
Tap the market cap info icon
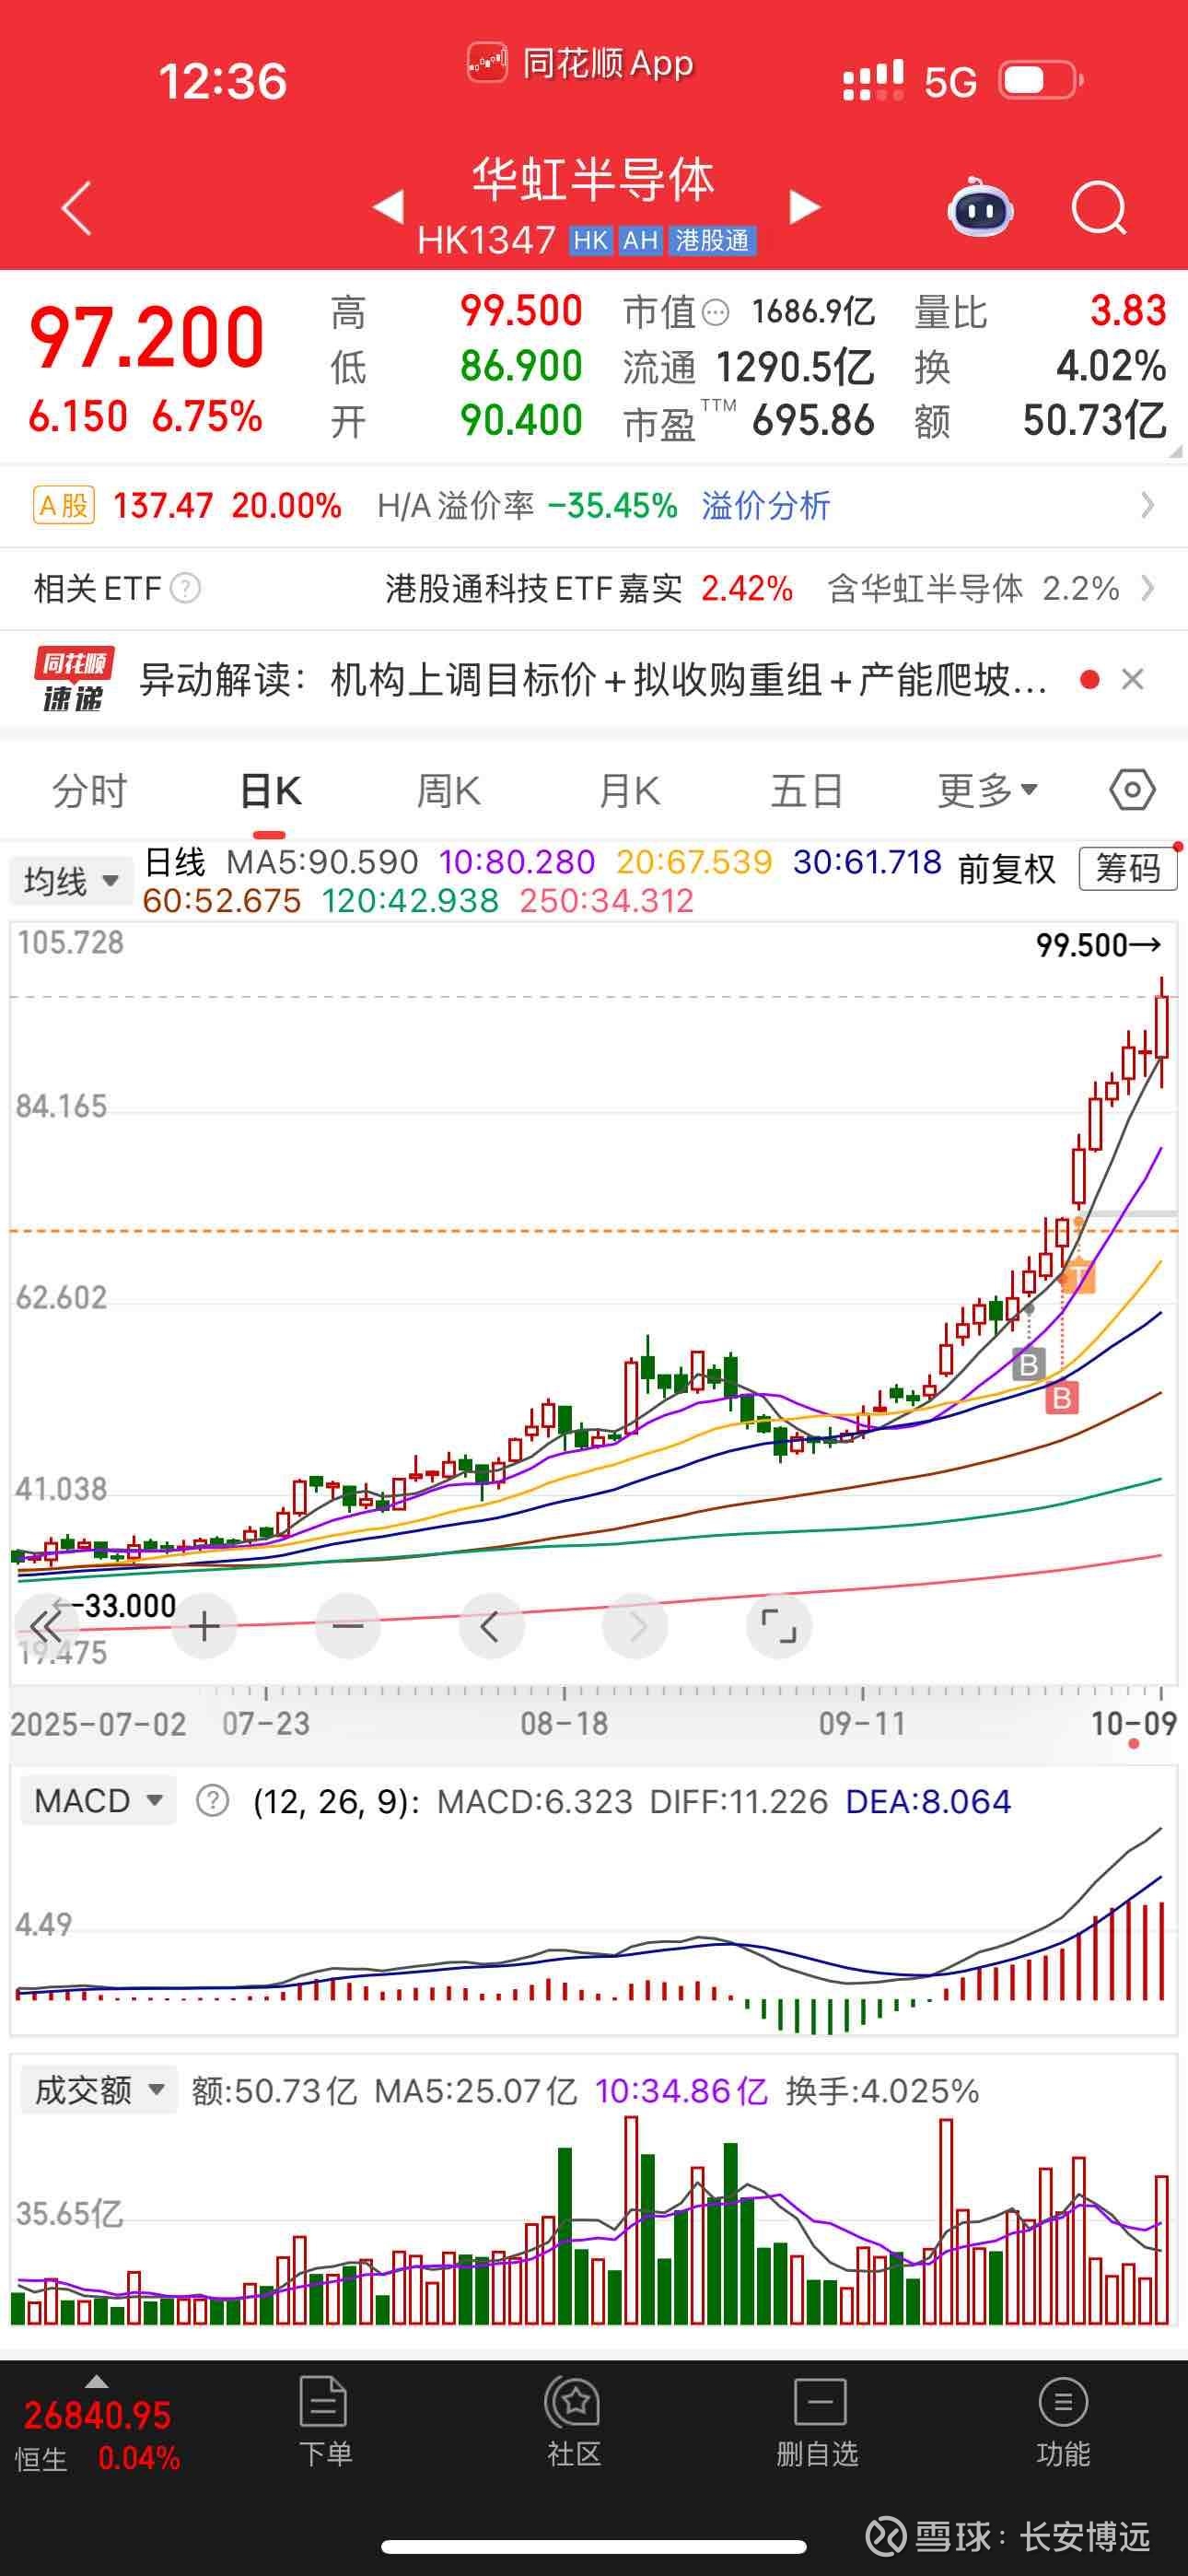[x=716, y=313]
